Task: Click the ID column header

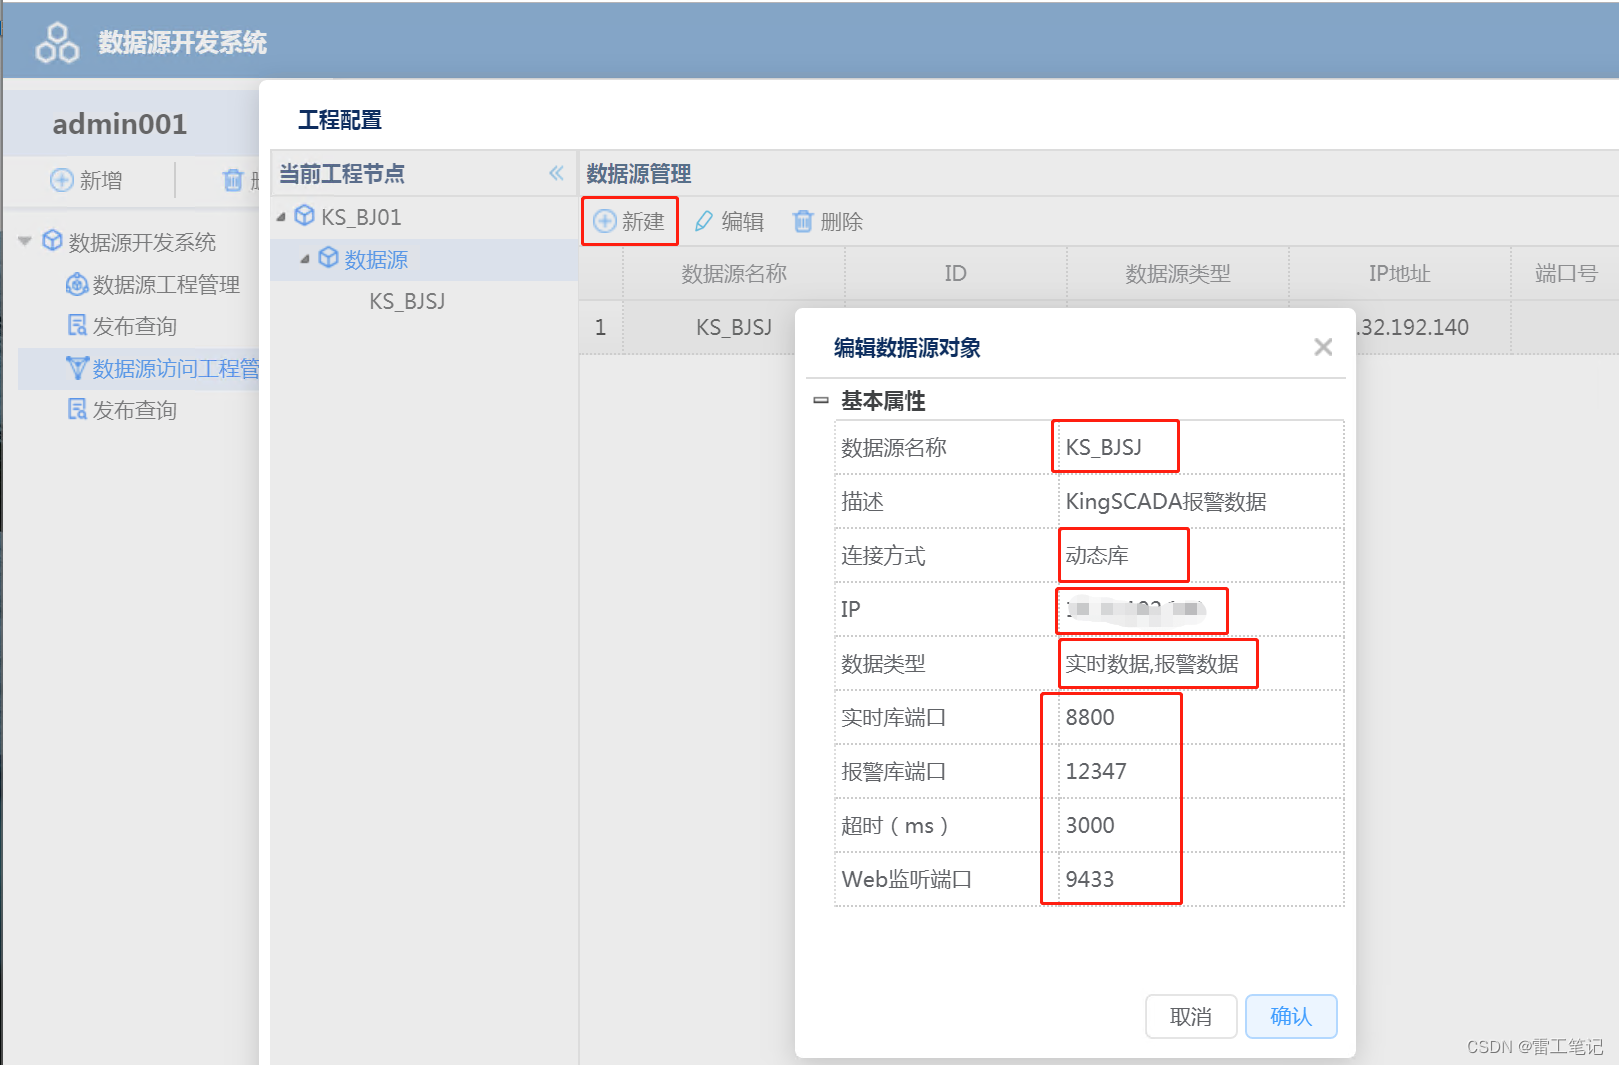Action: click(956, 273)
